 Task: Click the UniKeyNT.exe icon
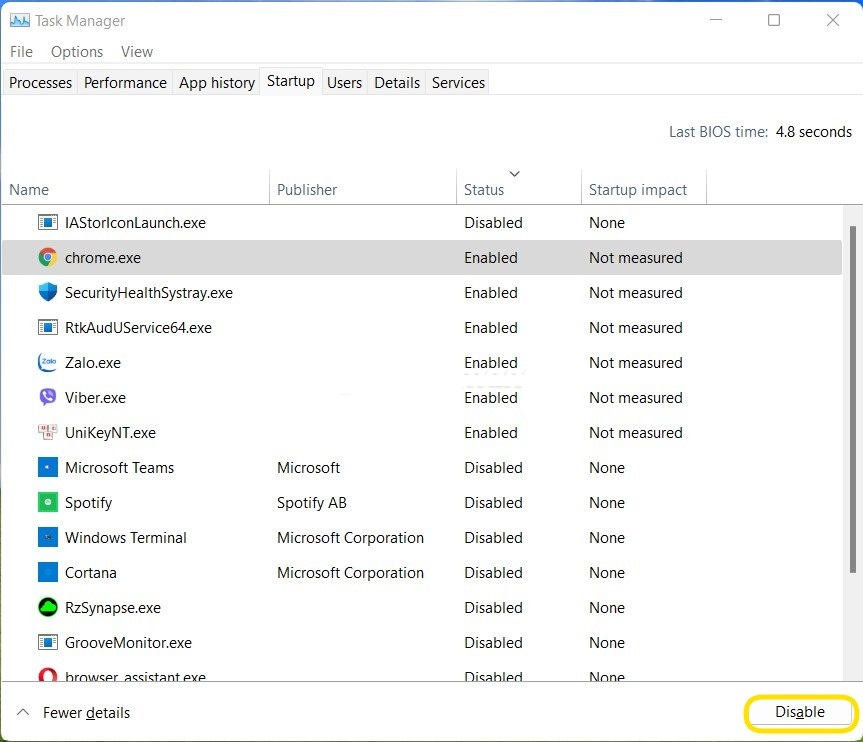[x=47, y=432]
